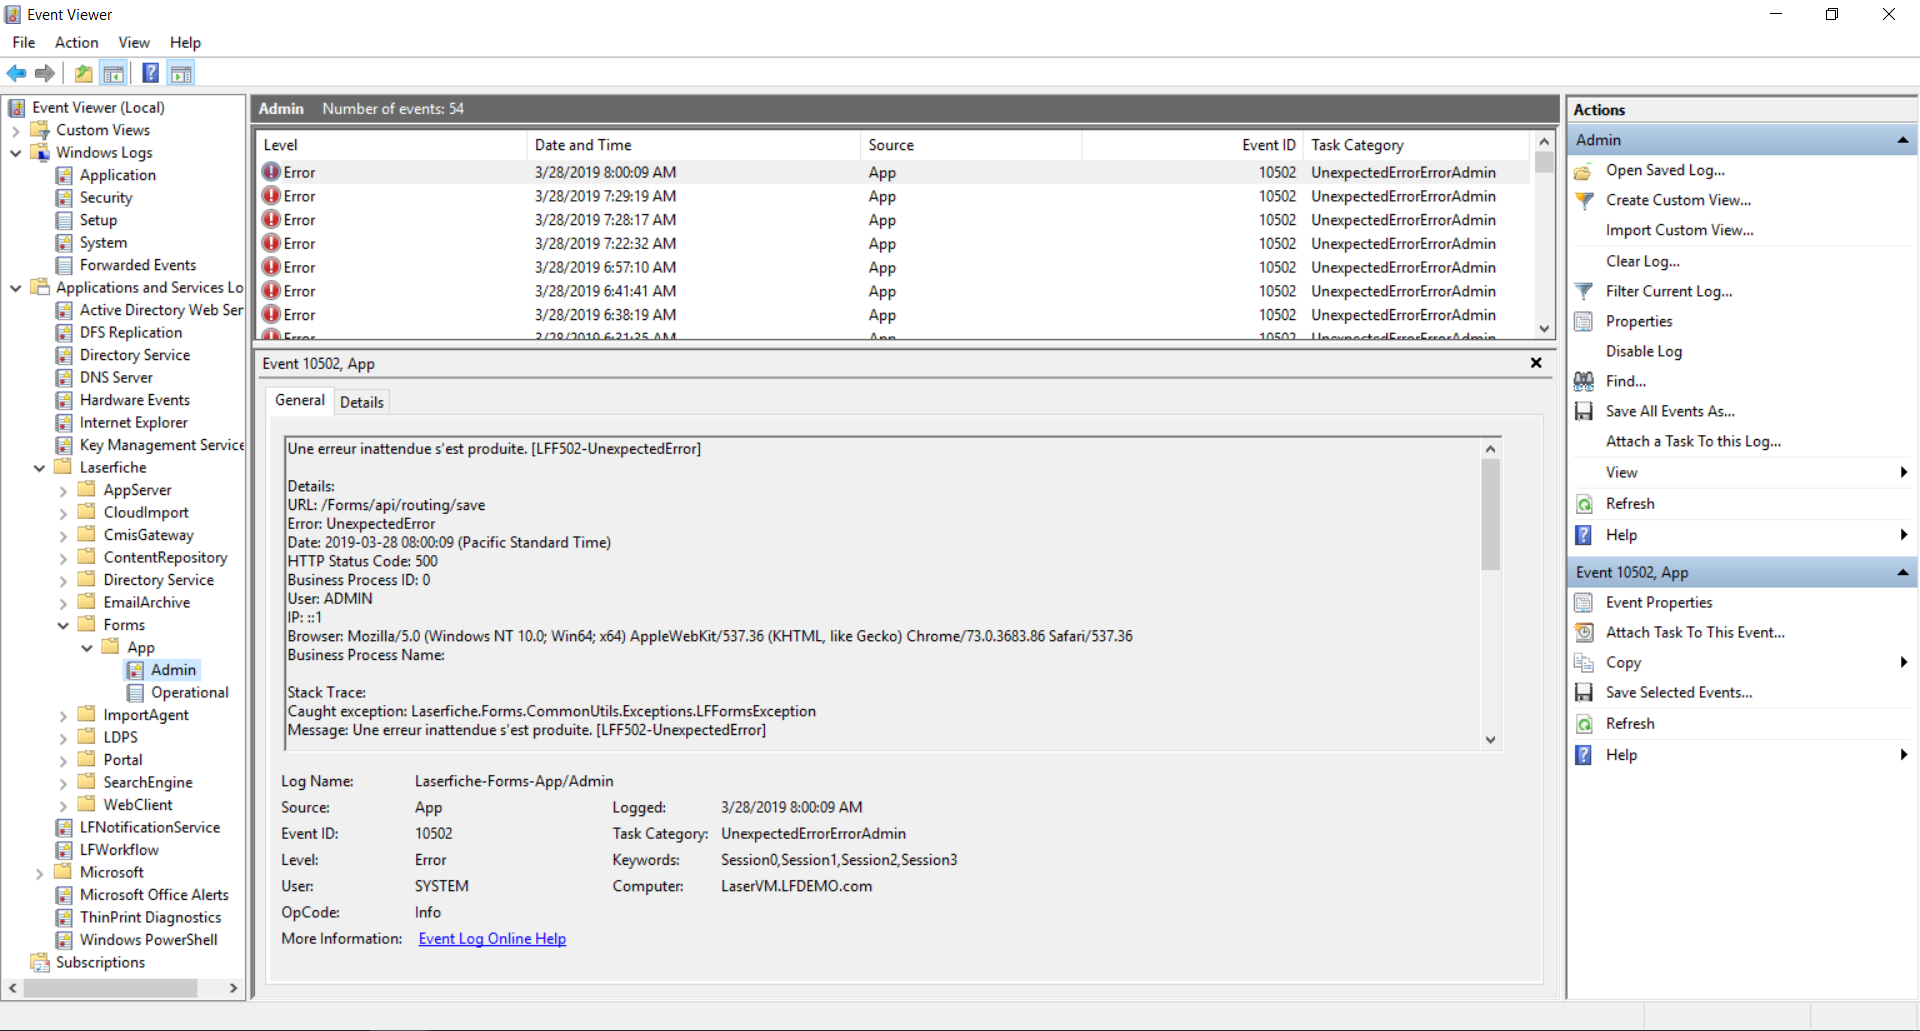Select the 3/28/2019 7:22:32 AM error event

click(893, 243)
